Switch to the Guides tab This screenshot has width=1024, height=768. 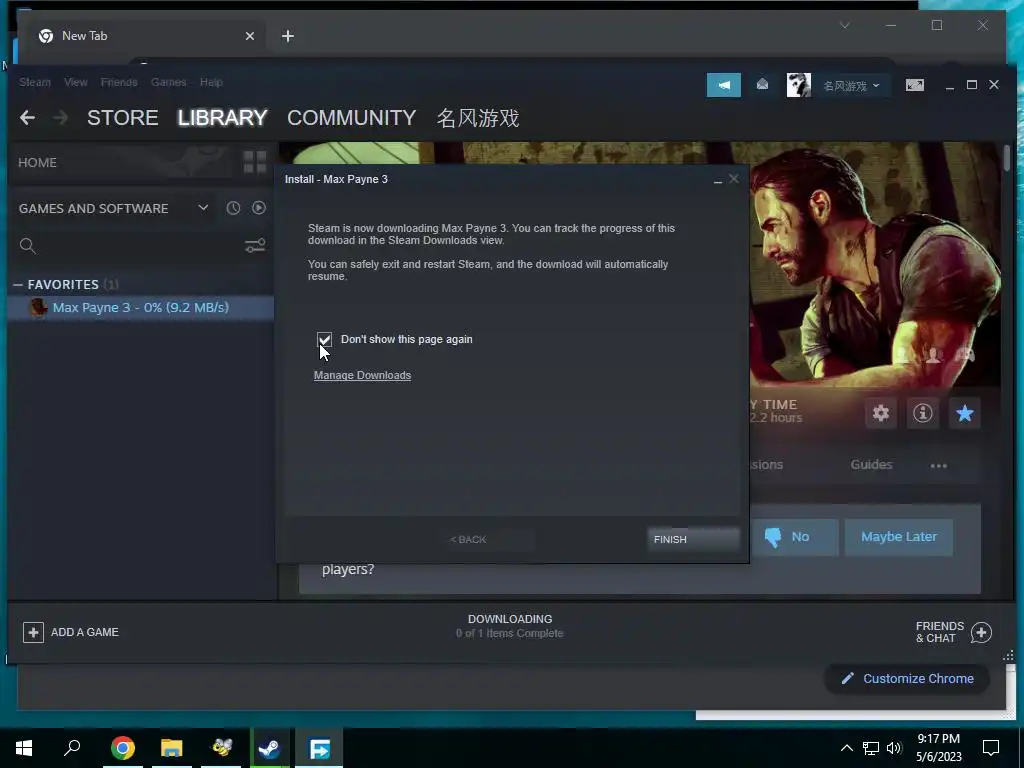(871, 464)
